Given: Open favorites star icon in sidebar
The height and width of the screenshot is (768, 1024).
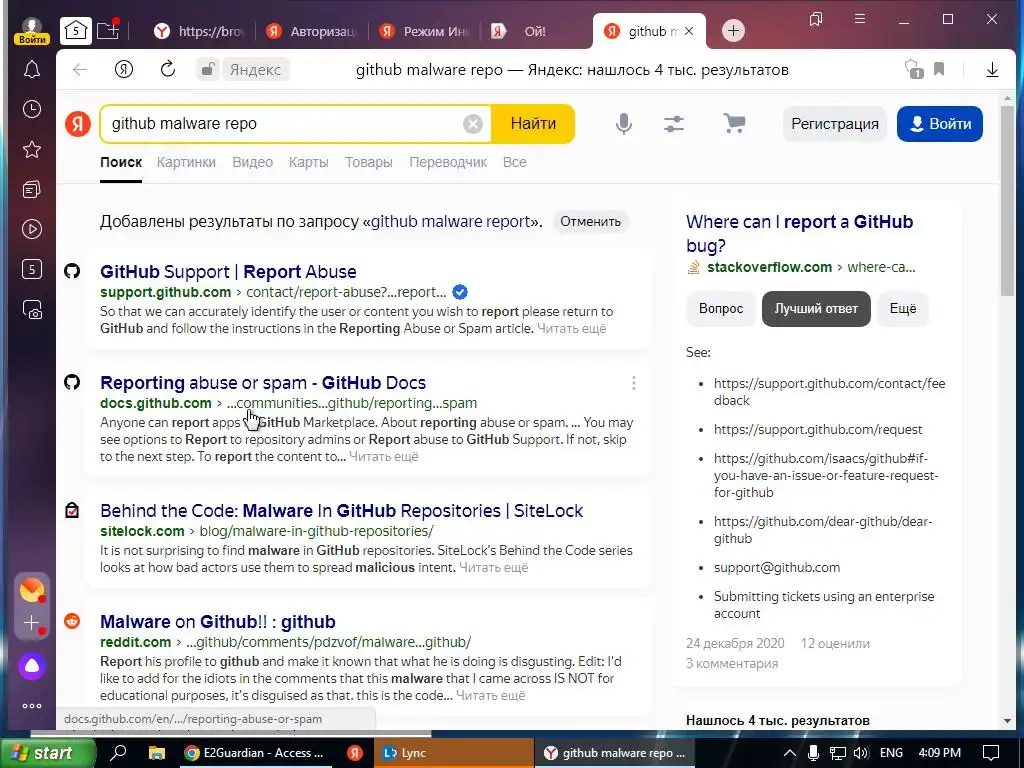Looking at the screenshot, I should tap(31, 150).
